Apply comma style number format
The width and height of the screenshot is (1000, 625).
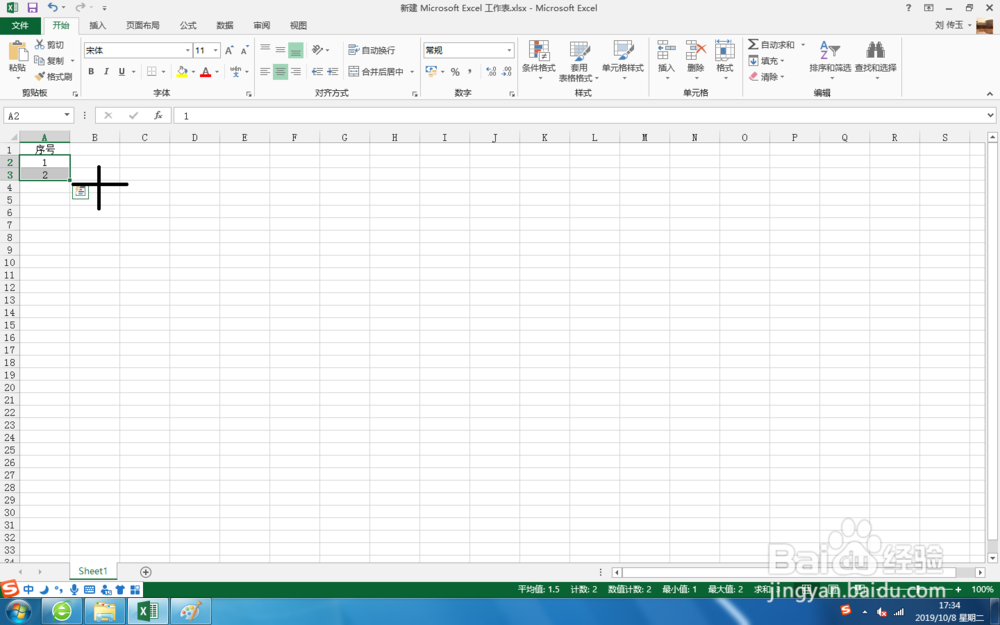(470, 71)
